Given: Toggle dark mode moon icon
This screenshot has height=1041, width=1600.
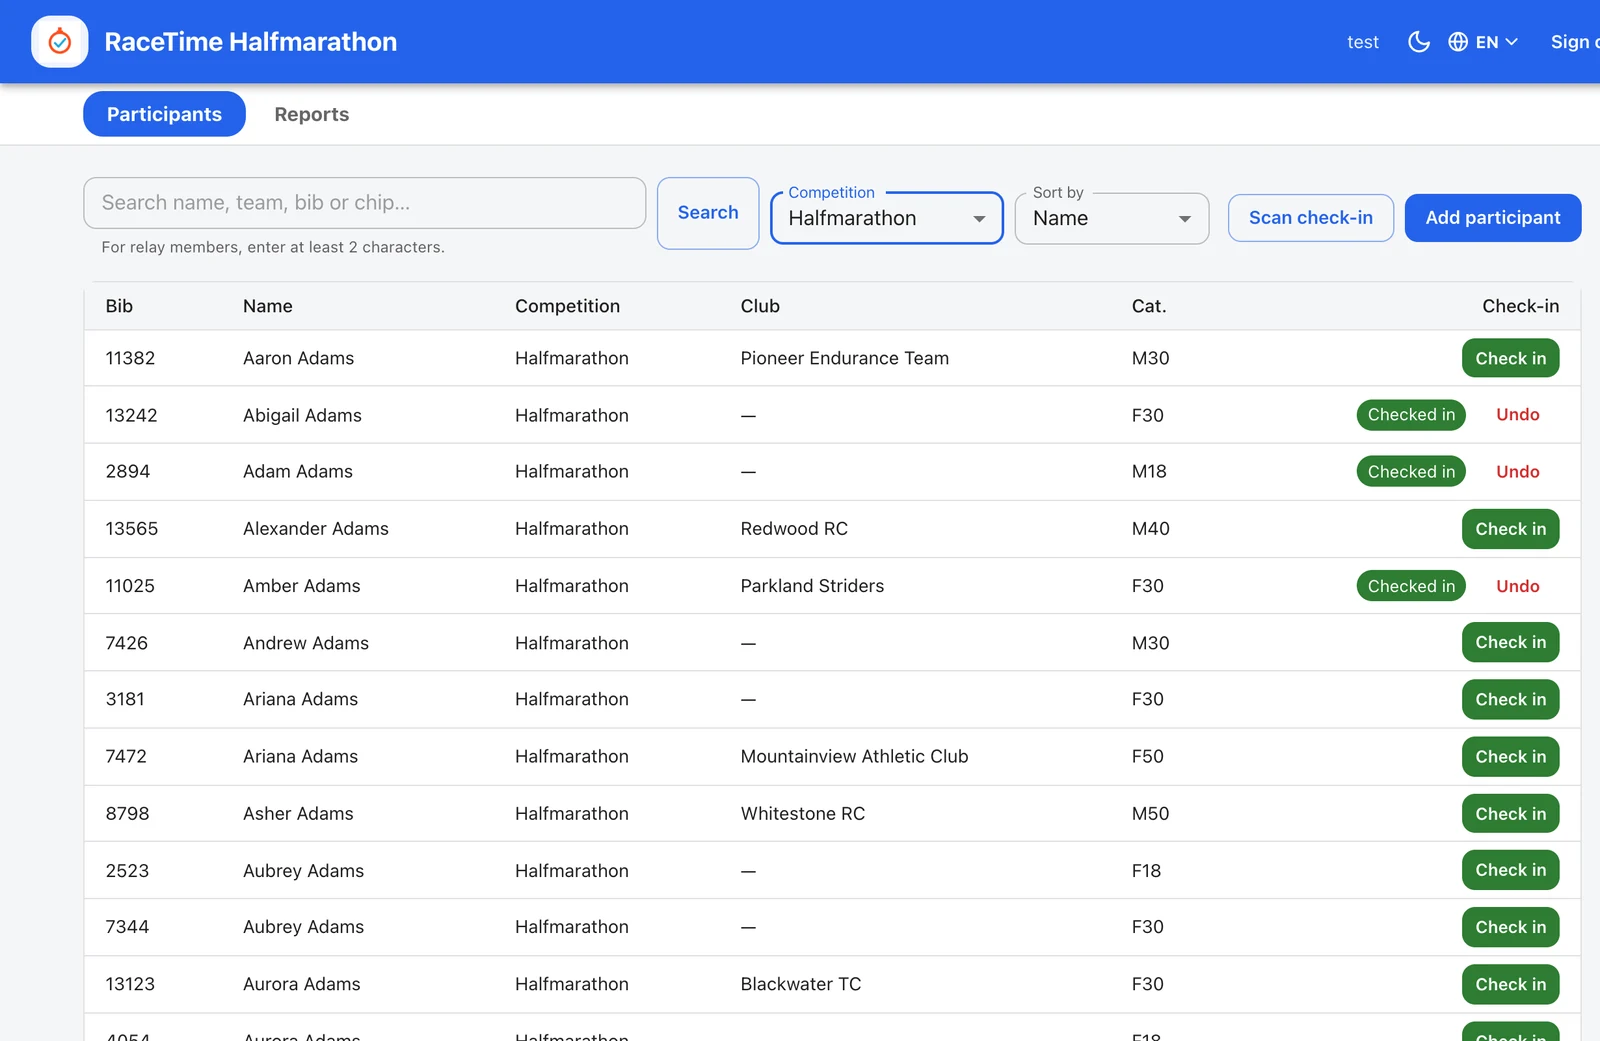Looking at the screenshot, I should [1418, 42].
